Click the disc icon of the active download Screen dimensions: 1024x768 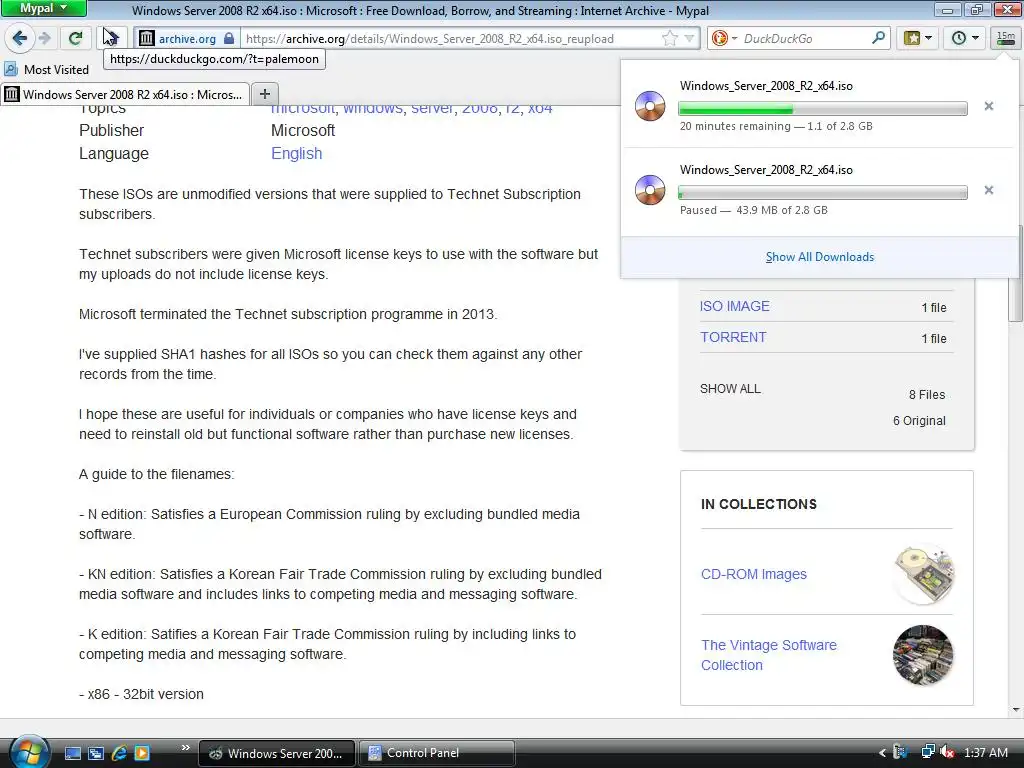click(650, 106)
